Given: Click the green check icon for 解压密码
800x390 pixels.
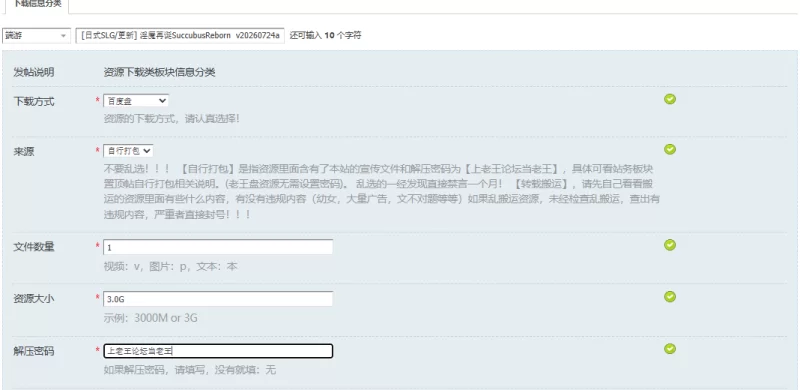Looking at the screenshot, I should [x=670, y=349].
